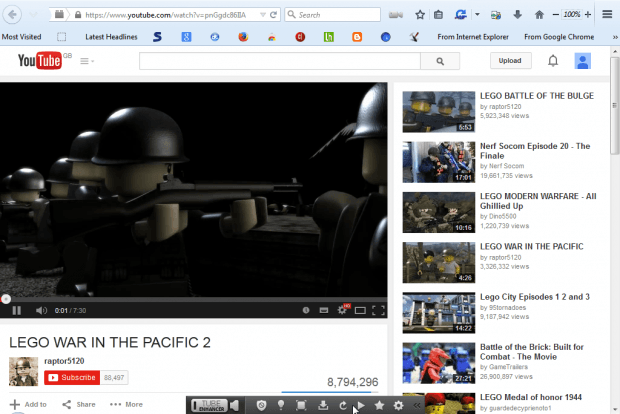Open the video player settings gear
The height and width of the screenshot is (414, 620).
click(x=341, y=310)
